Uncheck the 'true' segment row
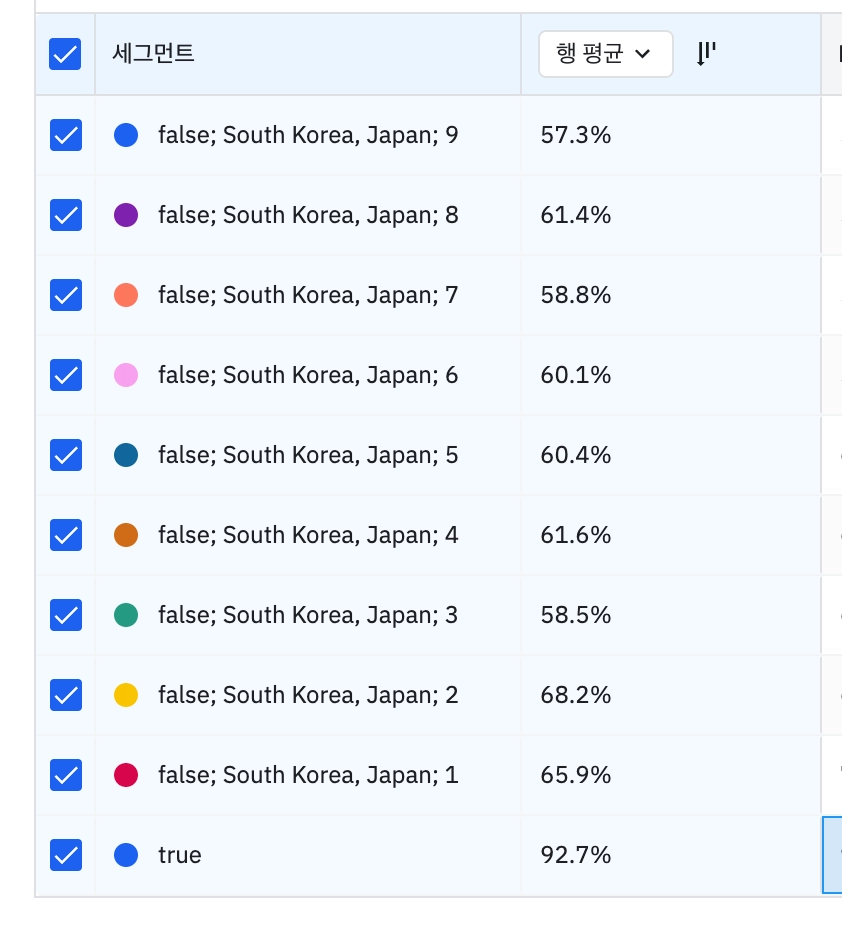 point(66,855)
